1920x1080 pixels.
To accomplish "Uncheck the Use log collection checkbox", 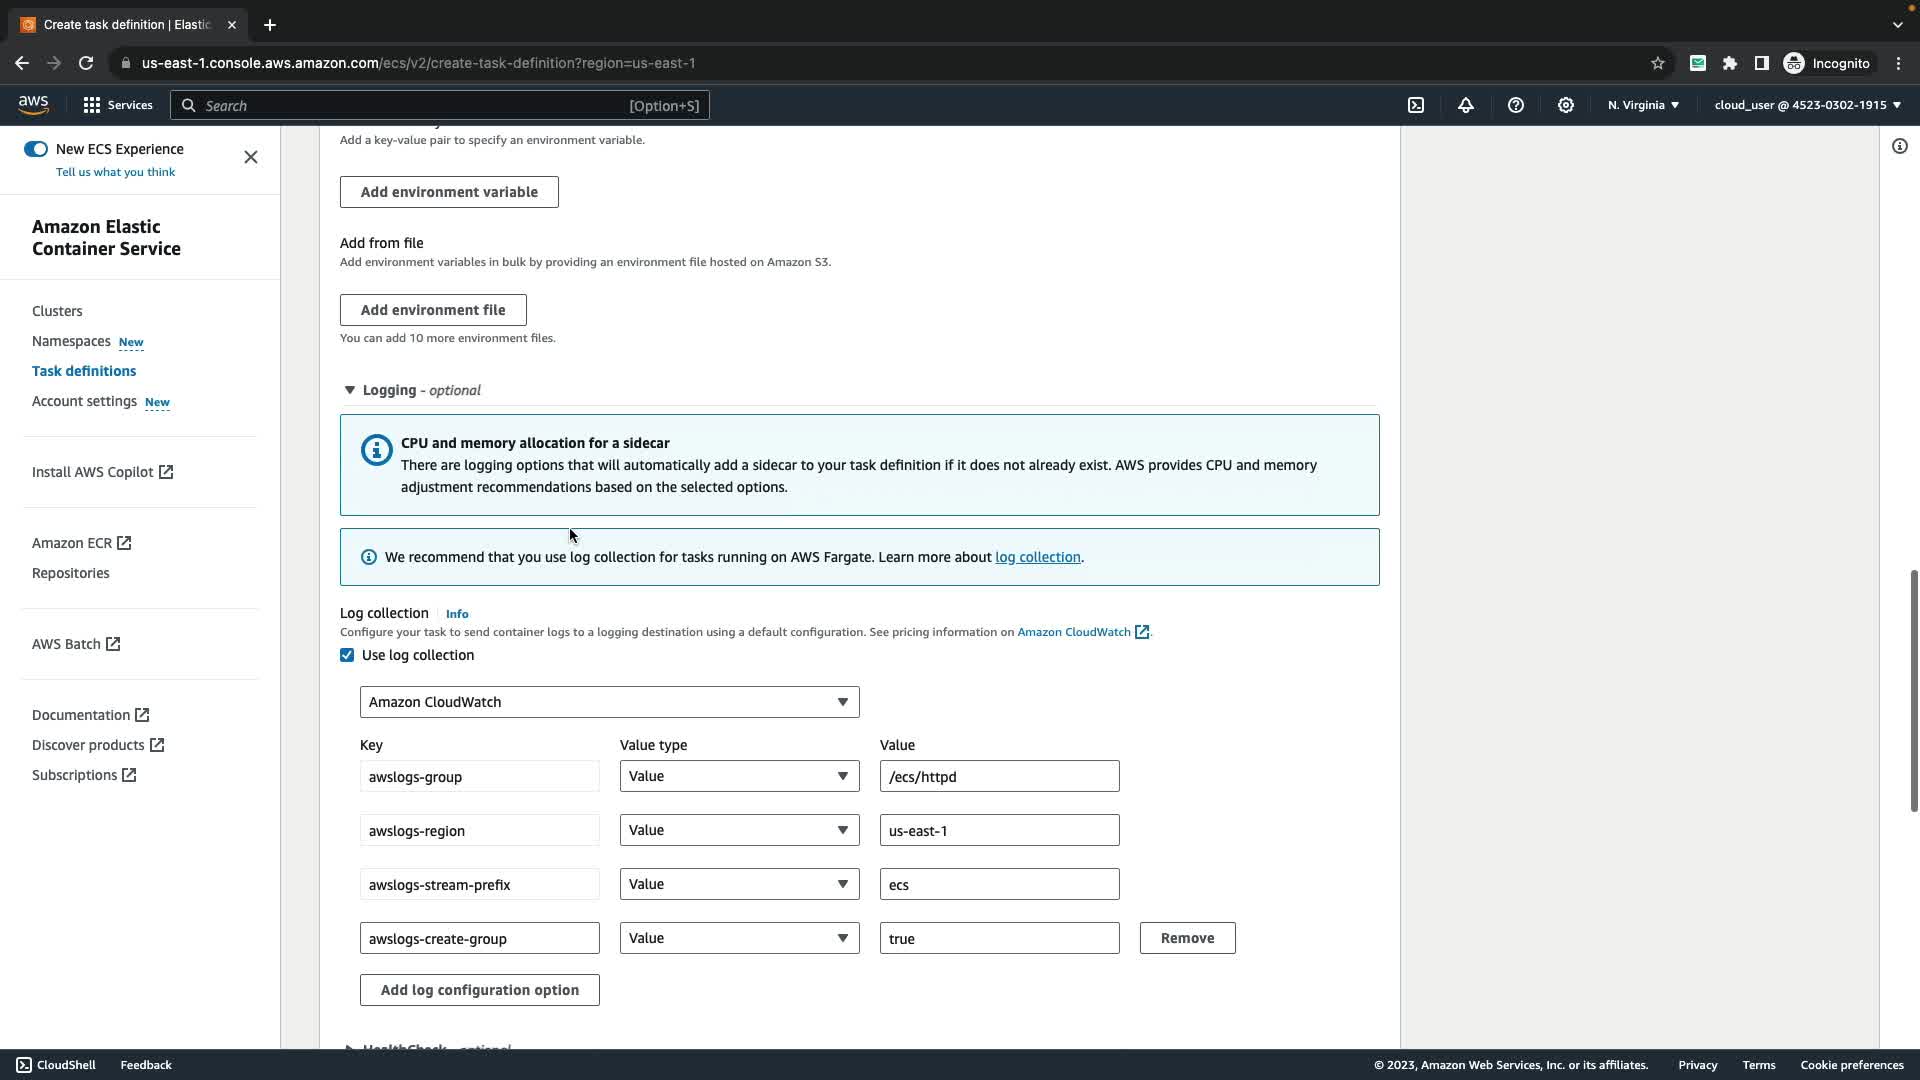I will pos(347,655).
